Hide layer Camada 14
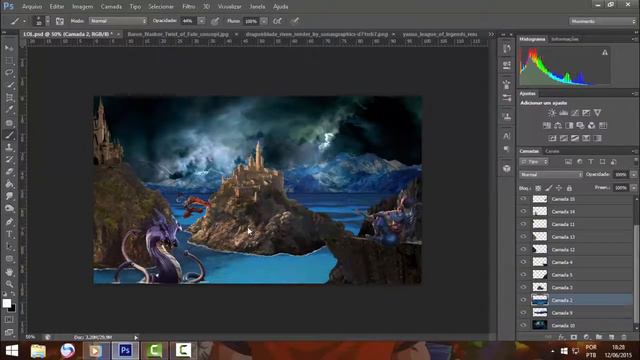This screenshot has width=640, height=360. 523,211
